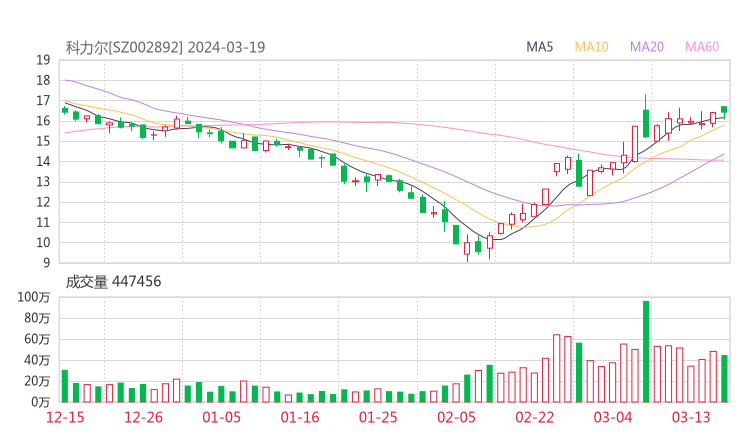The height and width of the screenshot is (440, 740).
Task: Click the 03-13 date axis label
Action: pos(691,417)
